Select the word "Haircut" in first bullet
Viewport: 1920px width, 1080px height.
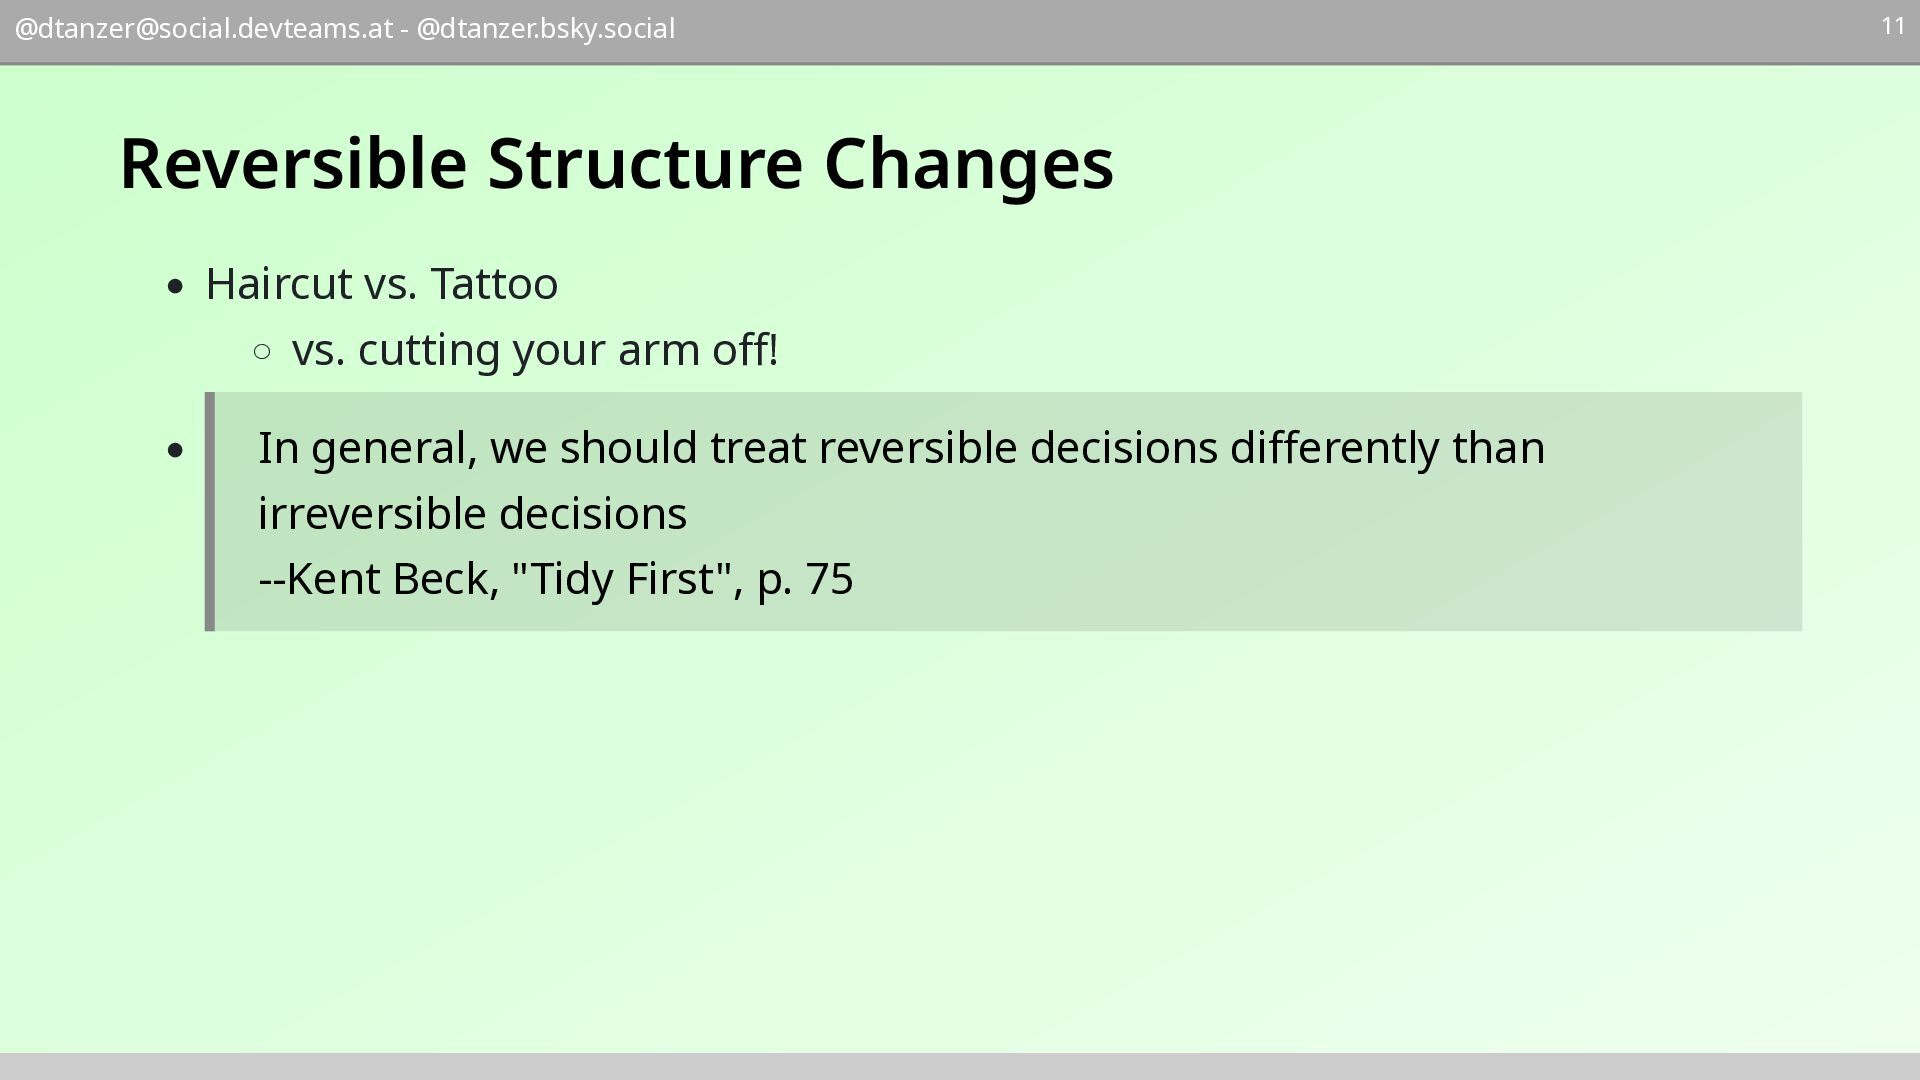278,285
